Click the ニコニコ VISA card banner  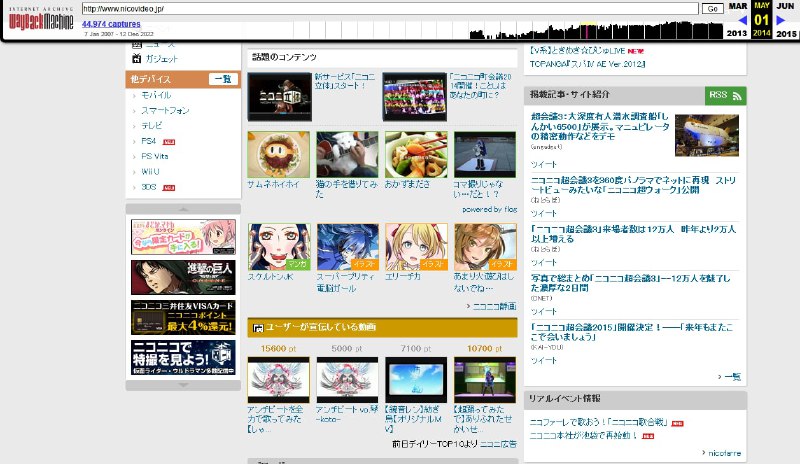pos(183,318)
